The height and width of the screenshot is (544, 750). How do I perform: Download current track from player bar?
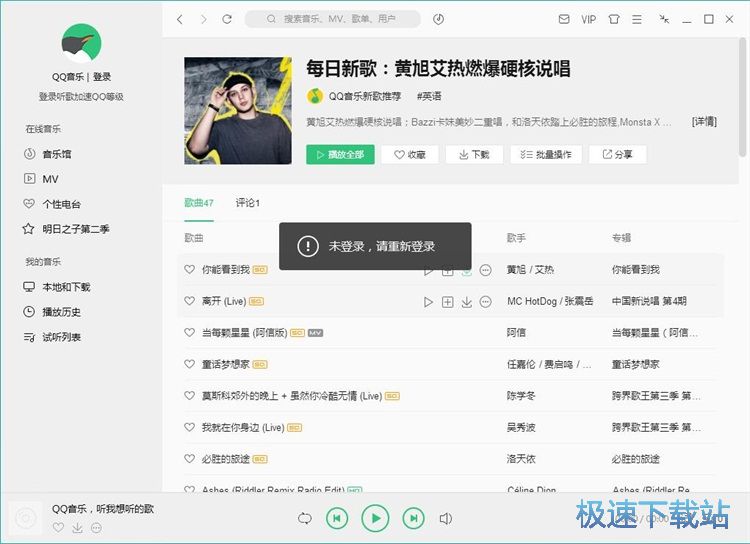77,528
